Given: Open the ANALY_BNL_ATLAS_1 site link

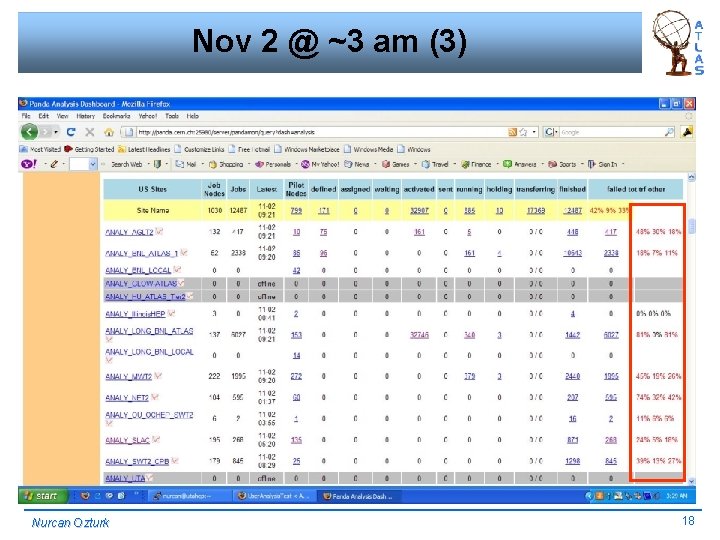Looking at the screenshot, I should (141, 253).
